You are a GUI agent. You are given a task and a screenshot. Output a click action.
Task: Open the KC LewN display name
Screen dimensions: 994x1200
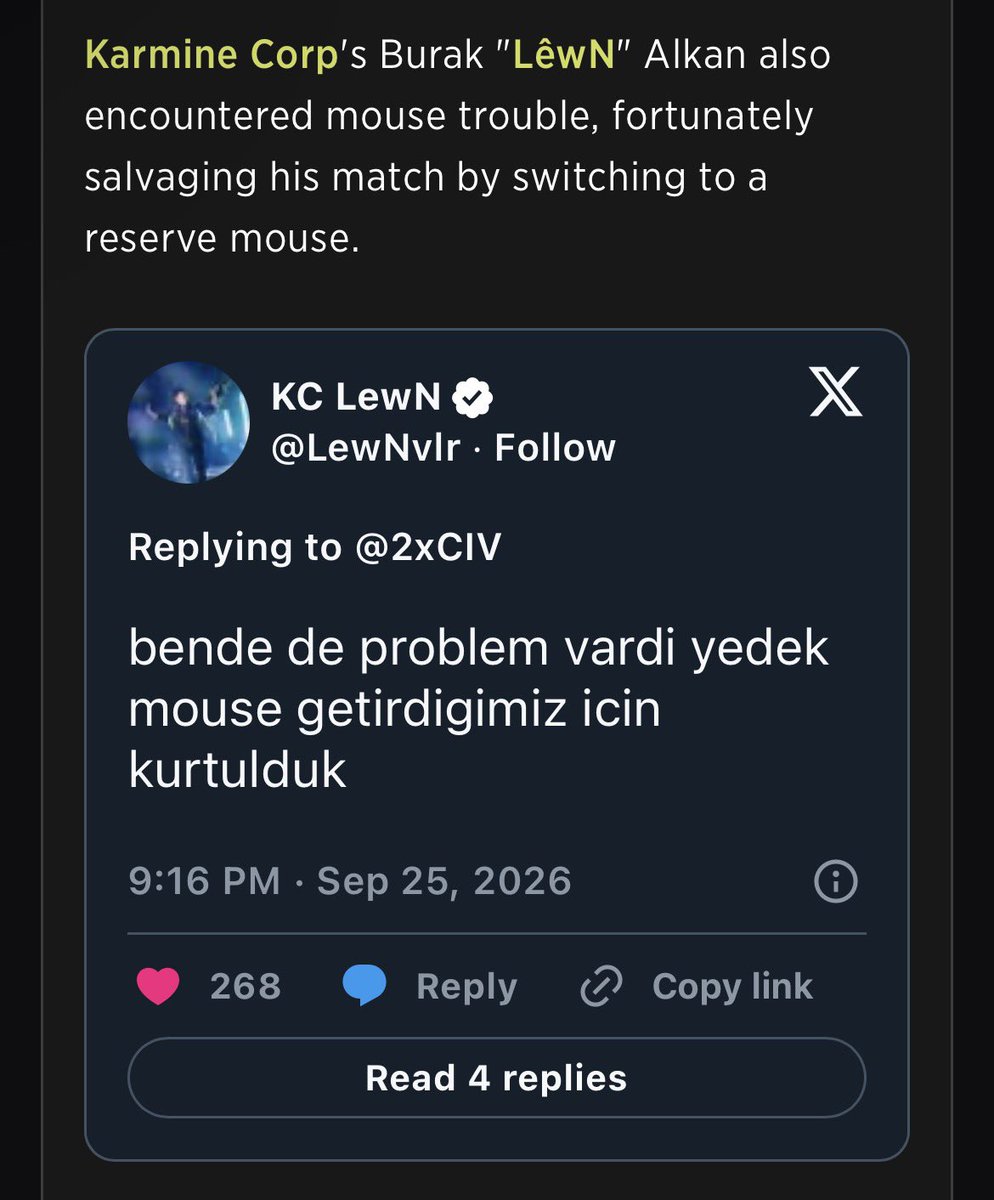(356, 398)
